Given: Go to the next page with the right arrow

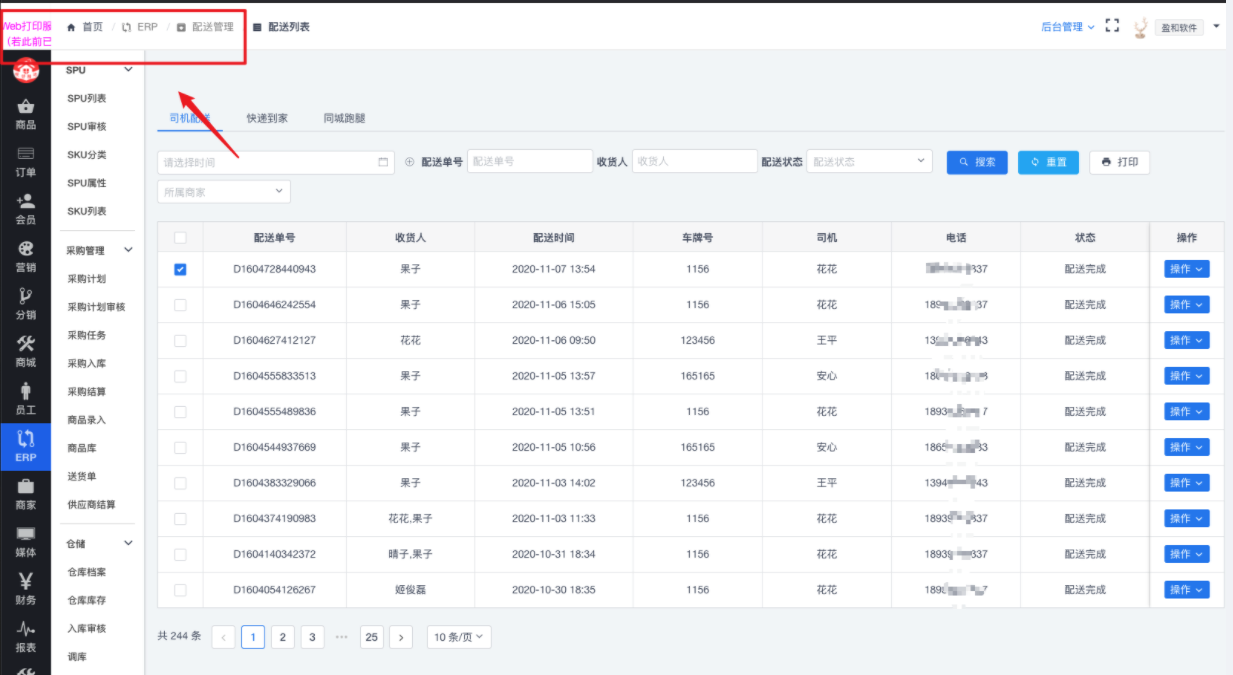Looking at the screenshot, I should coord(401,637).
